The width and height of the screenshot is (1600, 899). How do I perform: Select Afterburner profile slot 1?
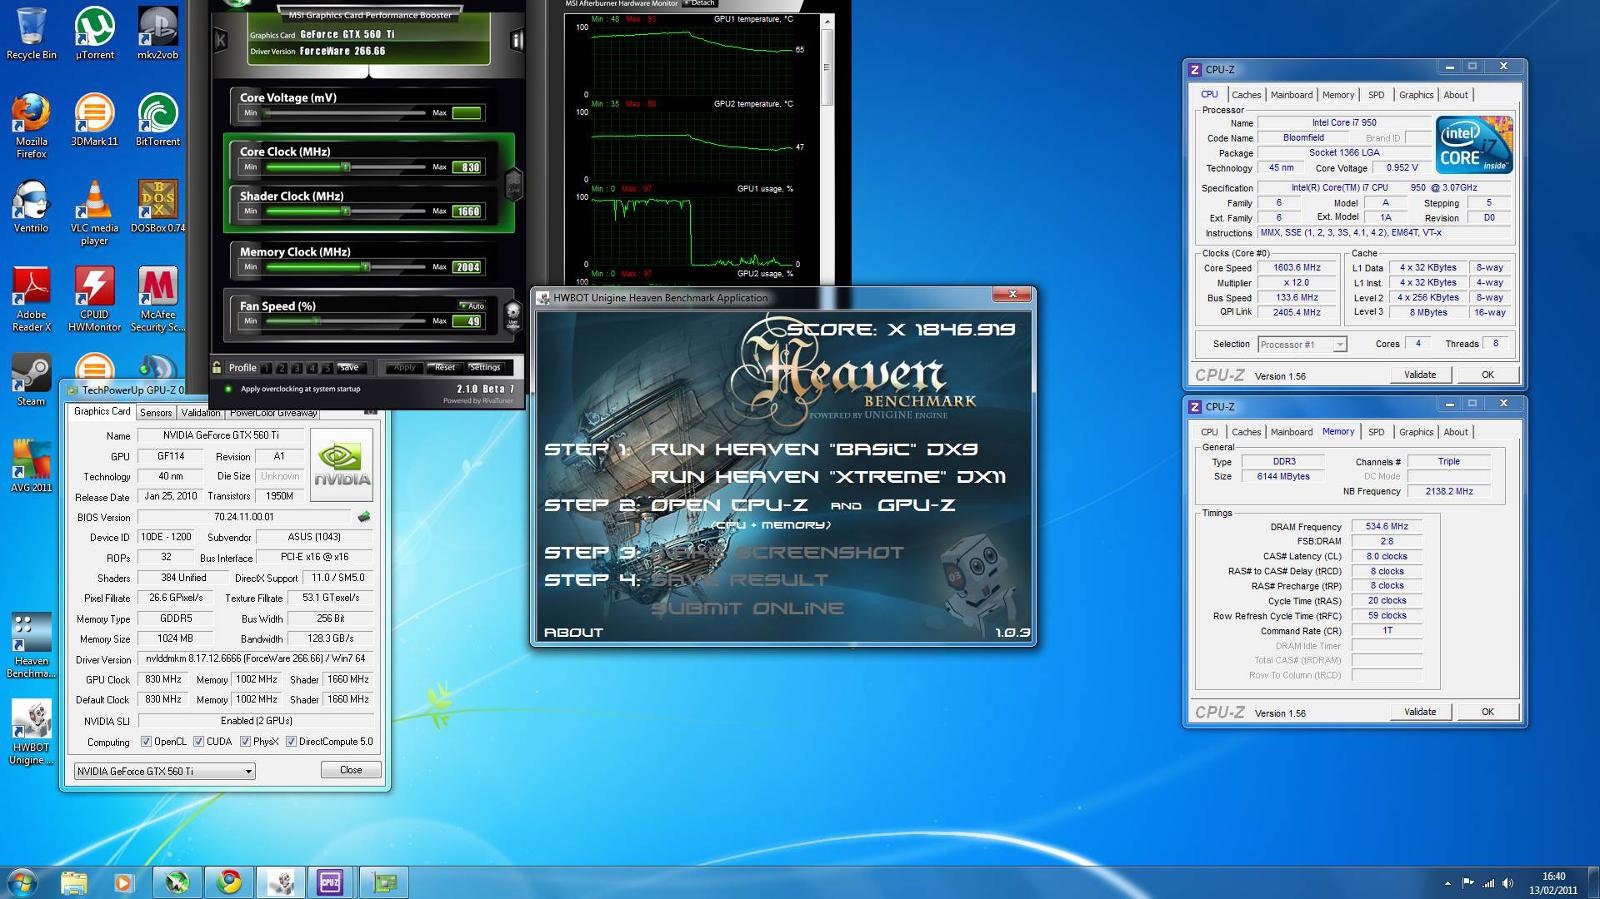[266, 368]
